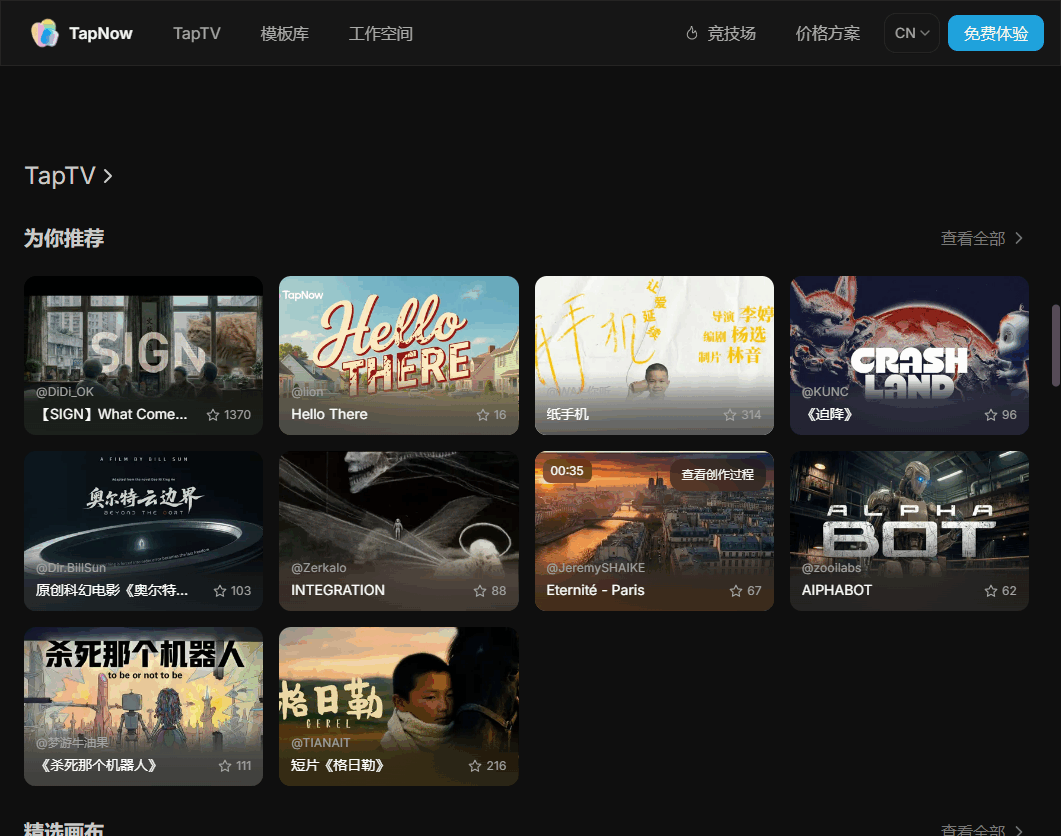Star the 短片《格日勒》 card (216)
The width and height of the screenshot is (1061, 836).
coord(475,766)
